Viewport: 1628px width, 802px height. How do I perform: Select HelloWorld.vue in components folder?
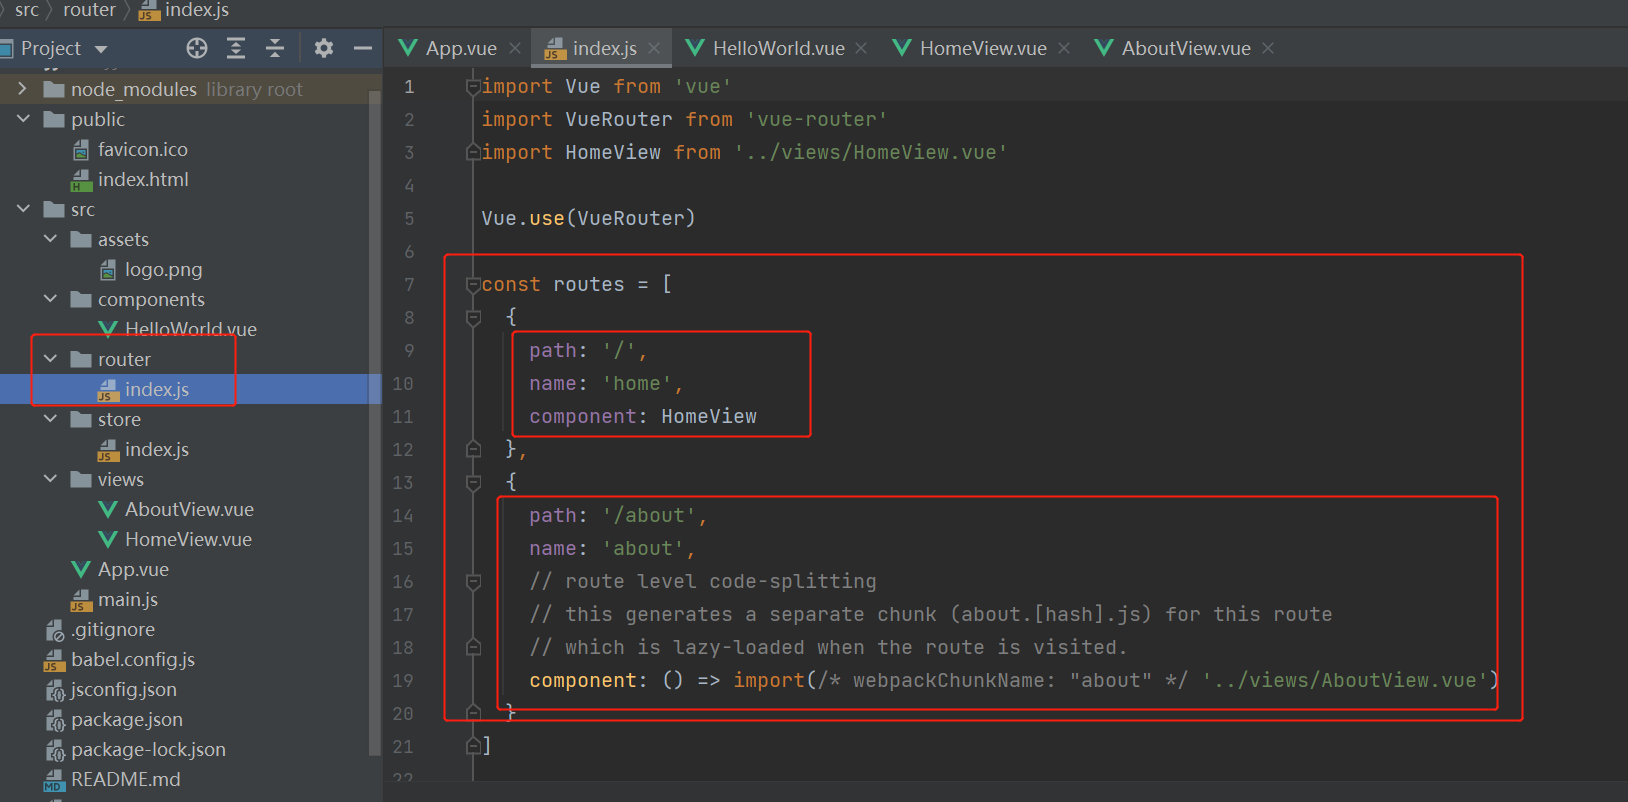click(x=178, y=329)
